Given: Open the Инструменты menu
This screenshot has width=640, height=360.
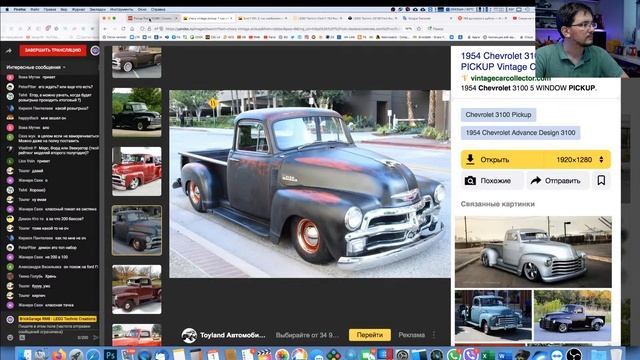Looking at the screenshot, I should coord(121,9).
